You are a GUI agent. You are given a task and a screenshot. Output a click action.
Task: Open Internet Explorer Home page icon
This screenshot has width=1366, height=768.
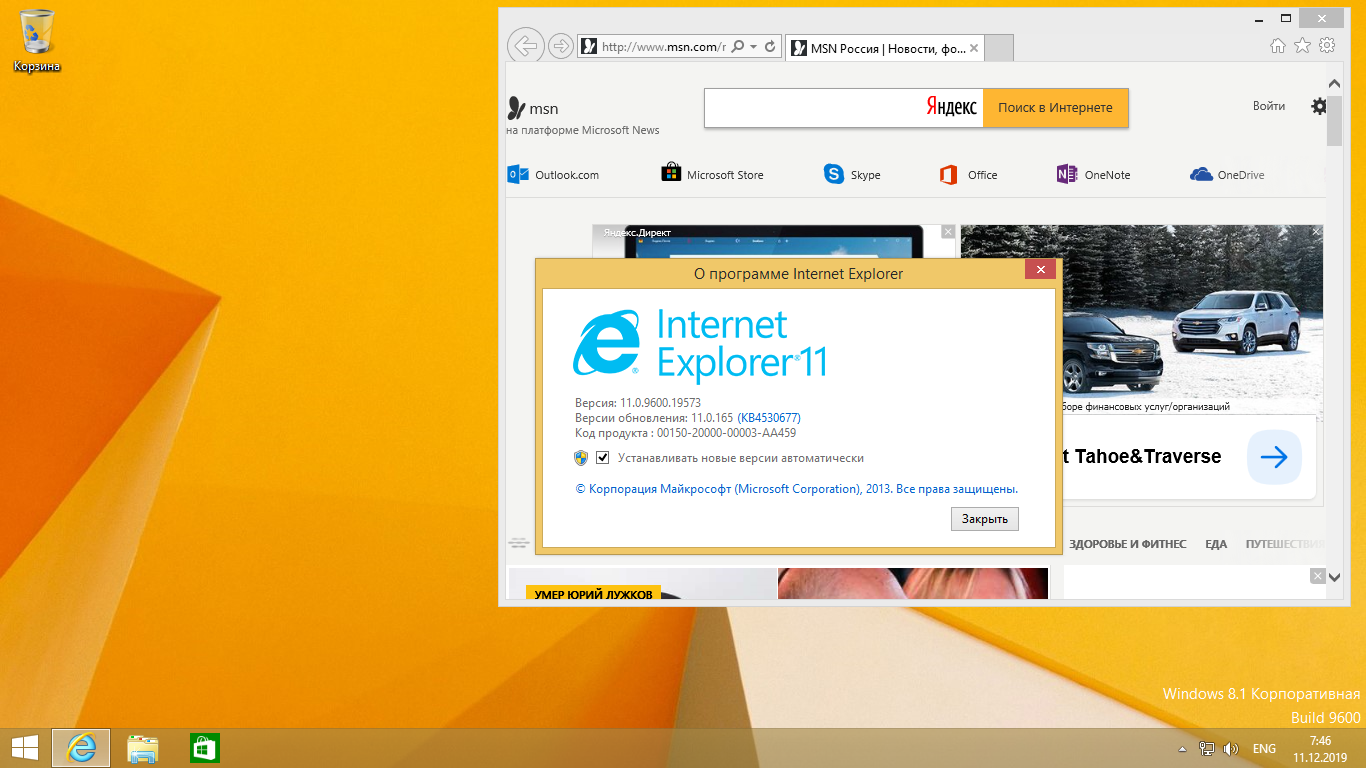(x=1277, y=45)
